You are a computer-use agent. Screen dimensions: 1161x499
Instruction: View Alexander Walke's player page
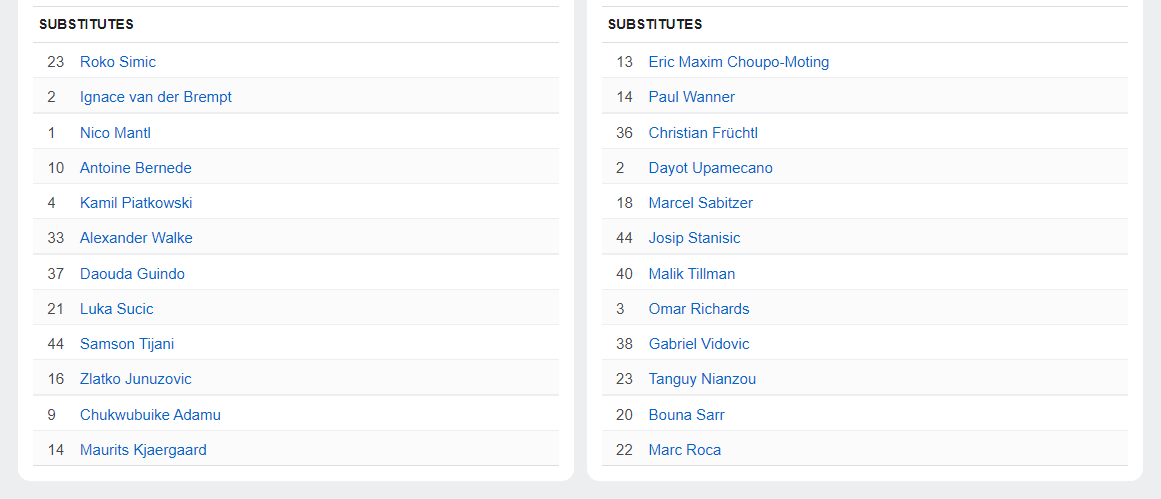coord(136,238)
